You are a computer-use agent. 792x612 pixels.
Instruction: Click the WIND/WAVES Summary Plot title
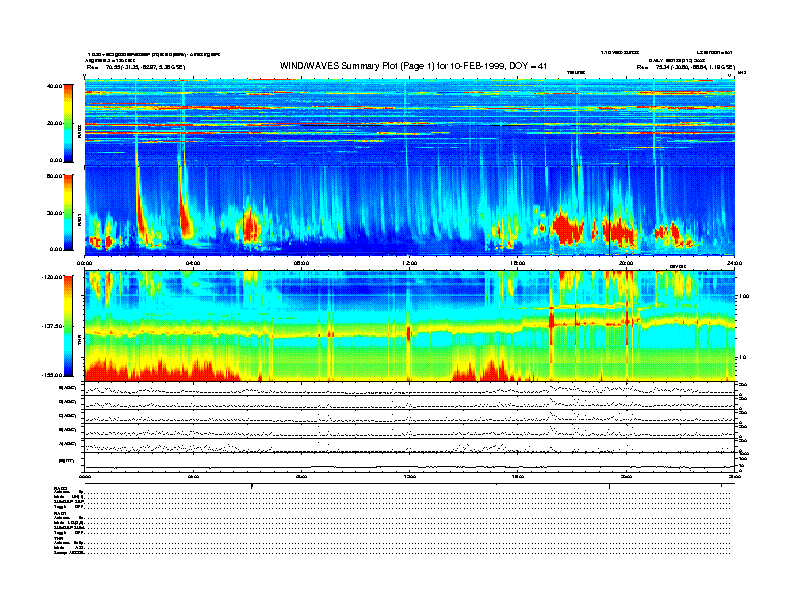(x=413, y=66)
